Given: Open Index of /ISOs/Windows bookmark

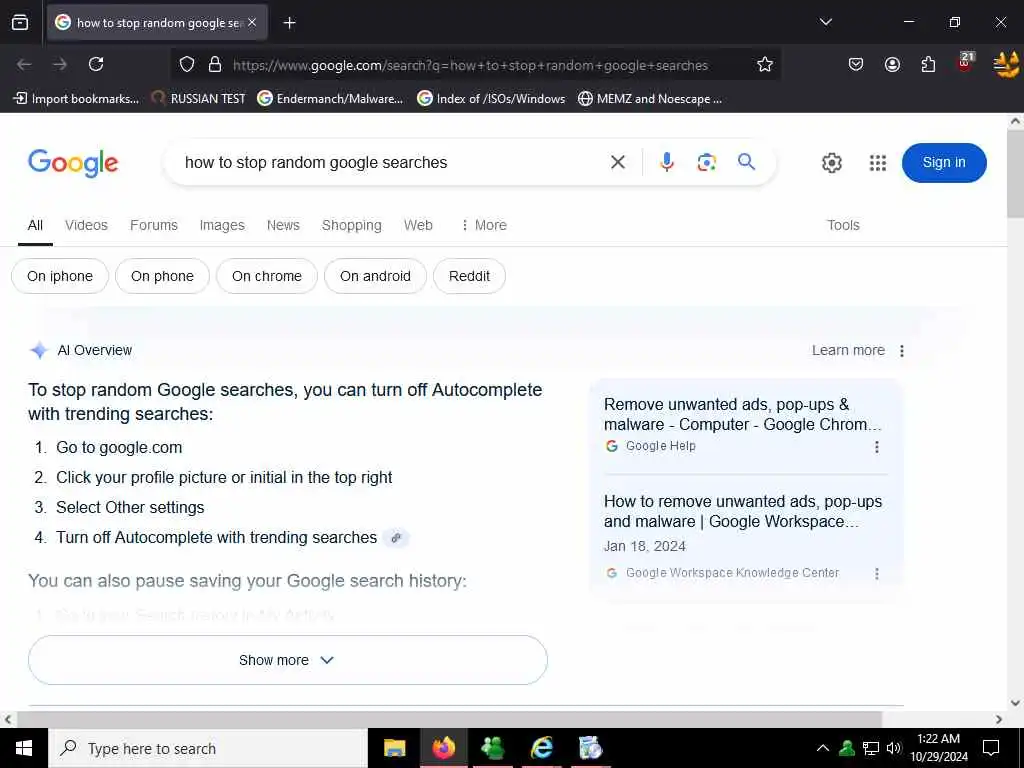Looking at the screenshot, I should (491, 99).
